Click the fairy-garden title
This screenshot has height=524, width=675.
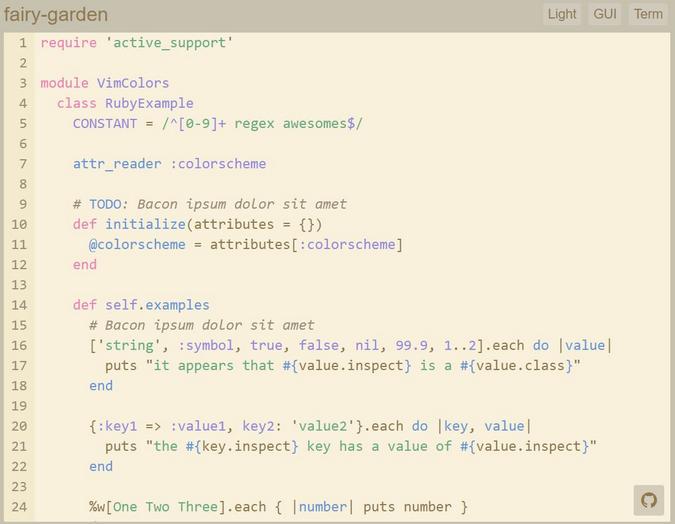(x=56, y=15)
